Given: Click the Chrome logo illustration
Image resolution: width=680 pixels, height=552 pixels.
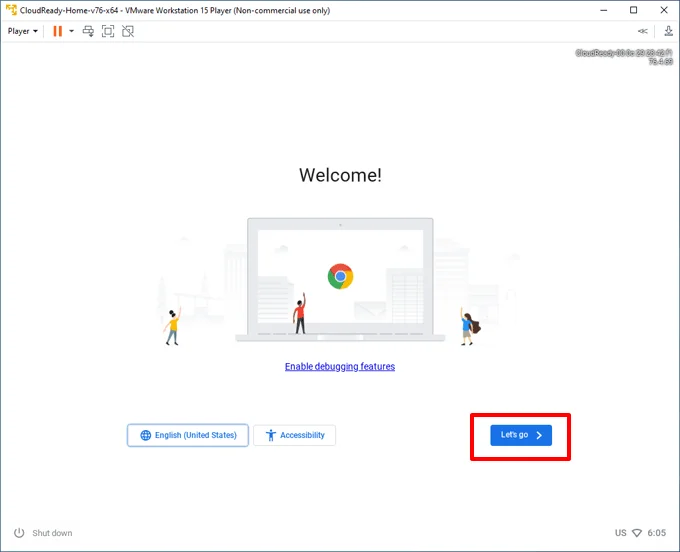Looking at the screenshot, I should [340, 276].
